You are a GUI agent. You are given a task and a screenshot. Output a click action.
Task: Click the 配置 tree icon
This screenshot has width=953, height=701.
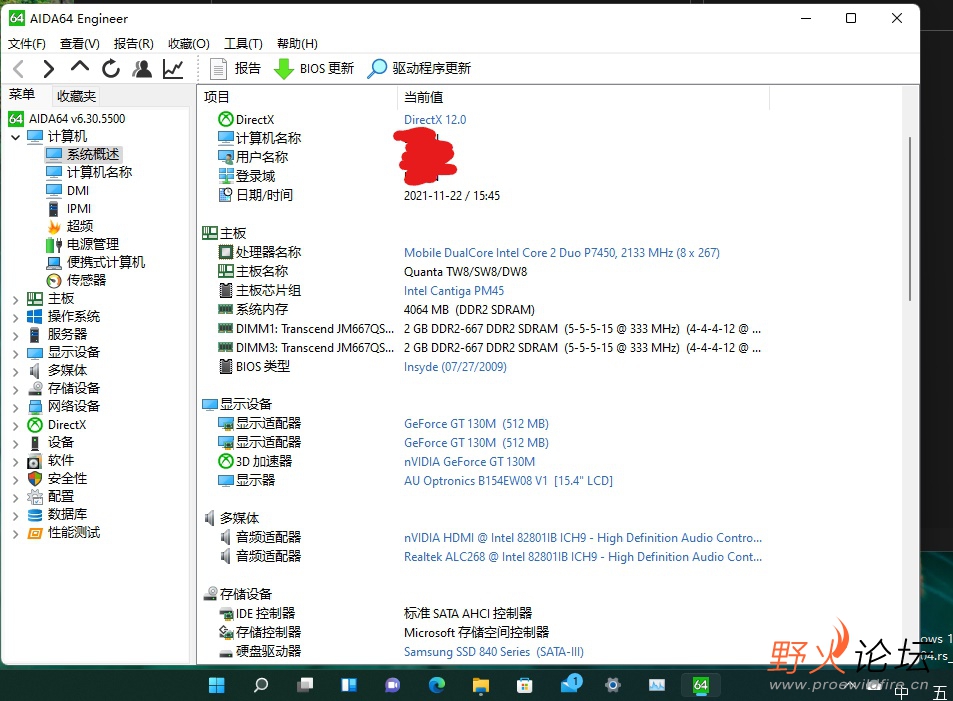(35, 497)
